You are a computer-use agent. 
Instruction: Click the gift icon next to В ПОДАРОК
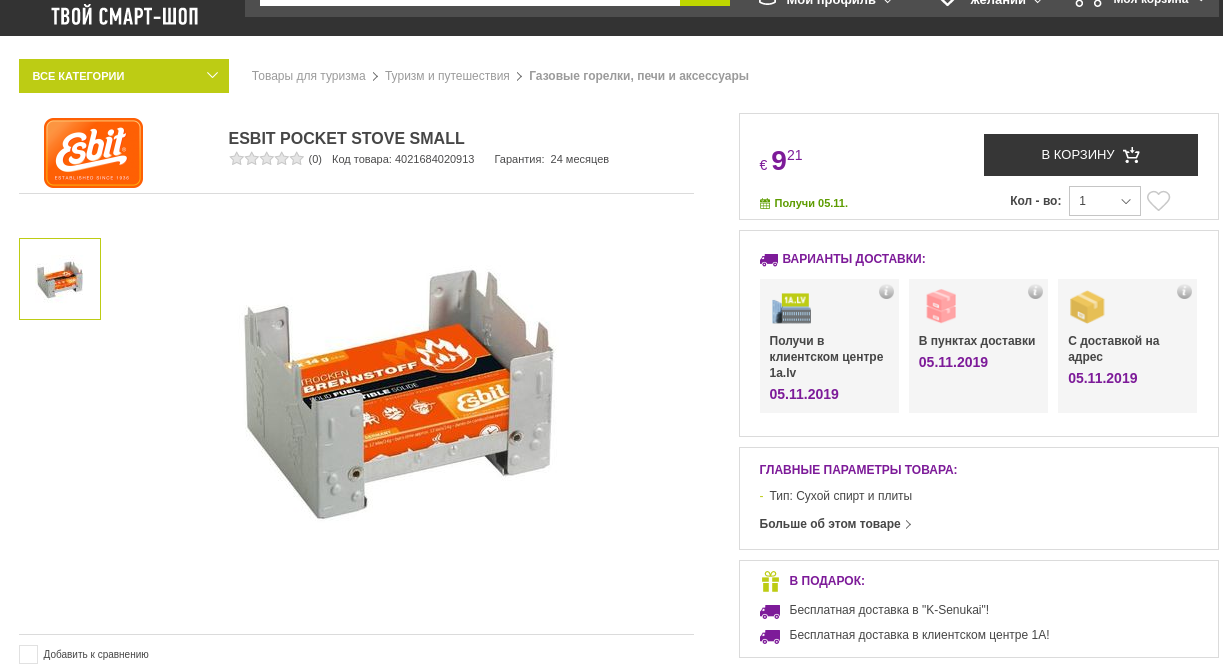click(x=770, y=581)
